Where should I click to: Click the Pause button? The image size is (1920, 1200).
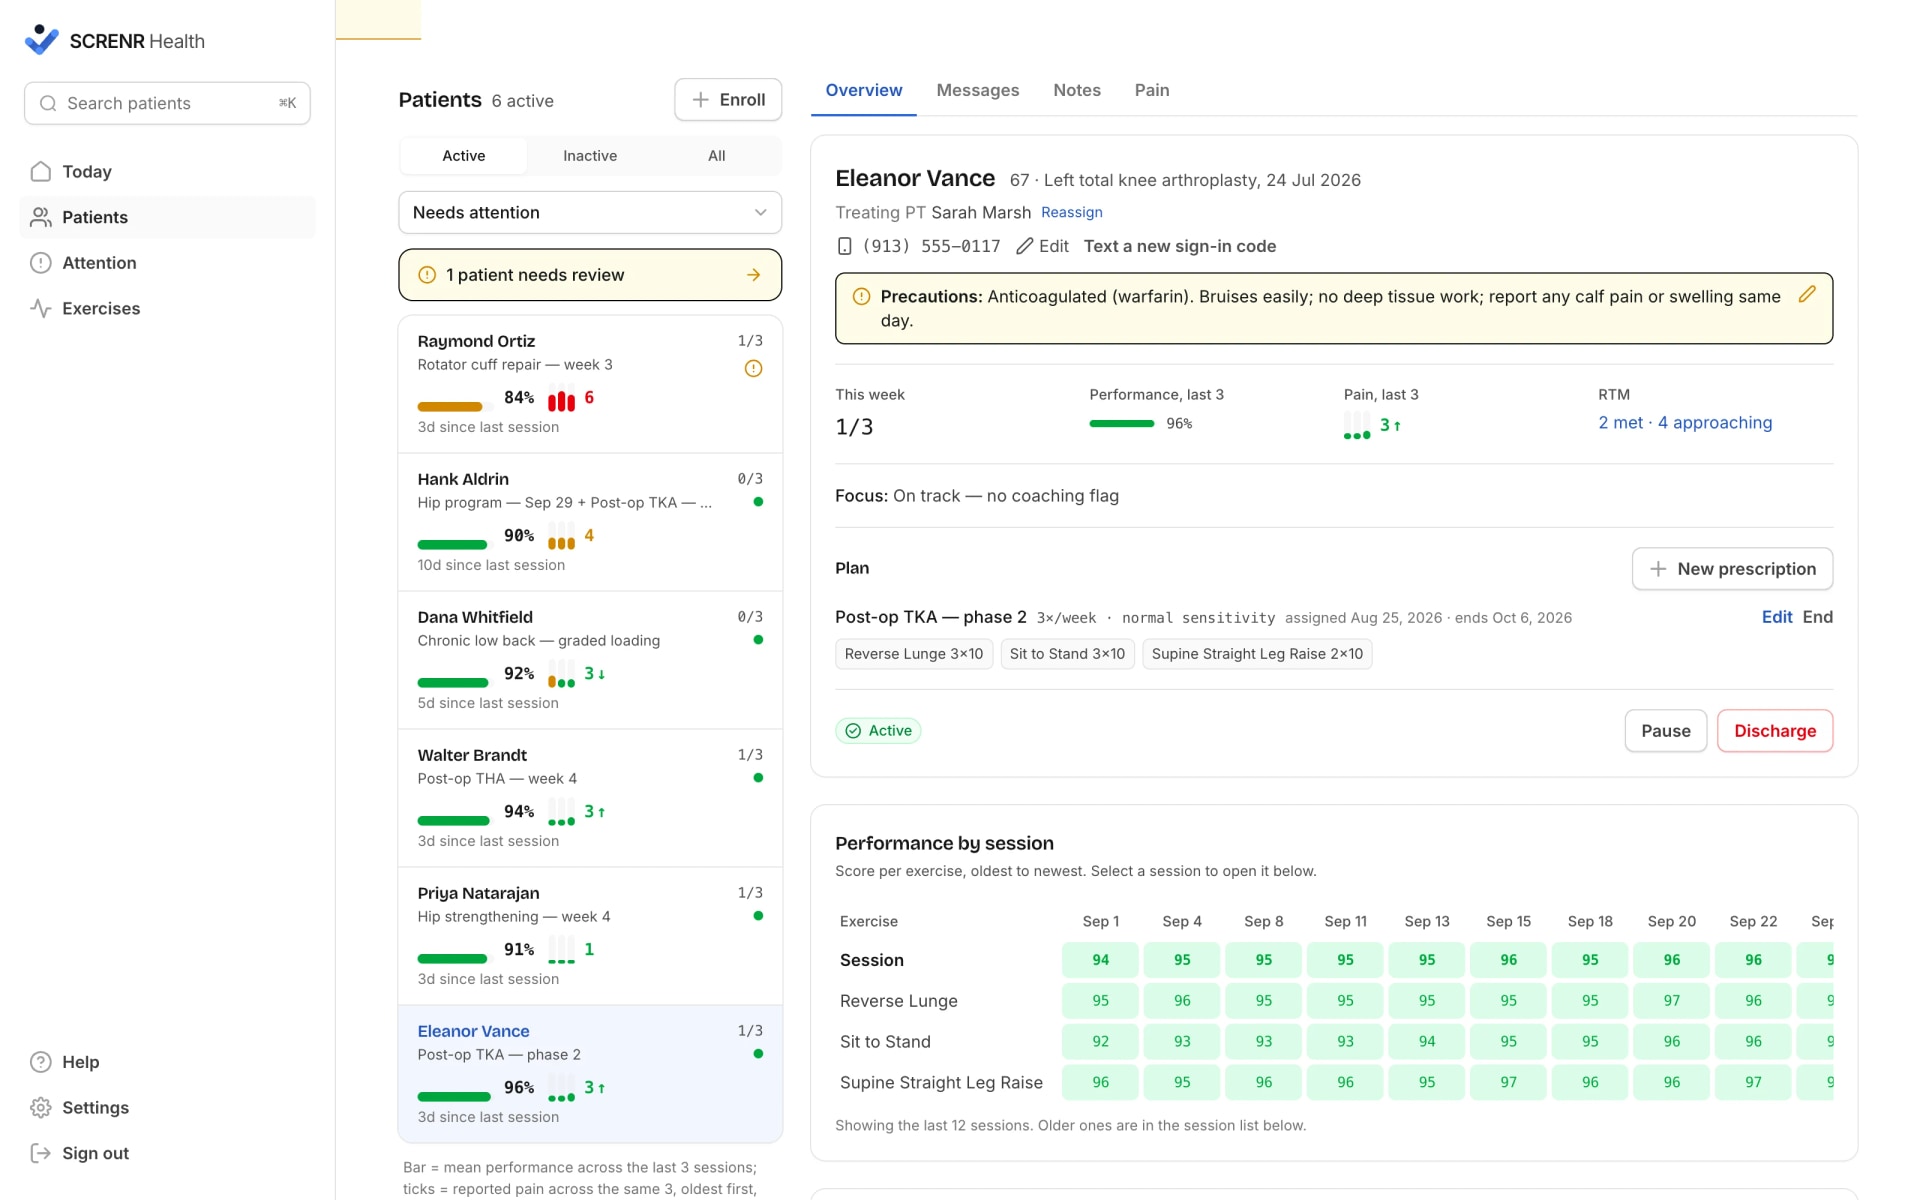pyautogui.click(x=1666, y=731)
